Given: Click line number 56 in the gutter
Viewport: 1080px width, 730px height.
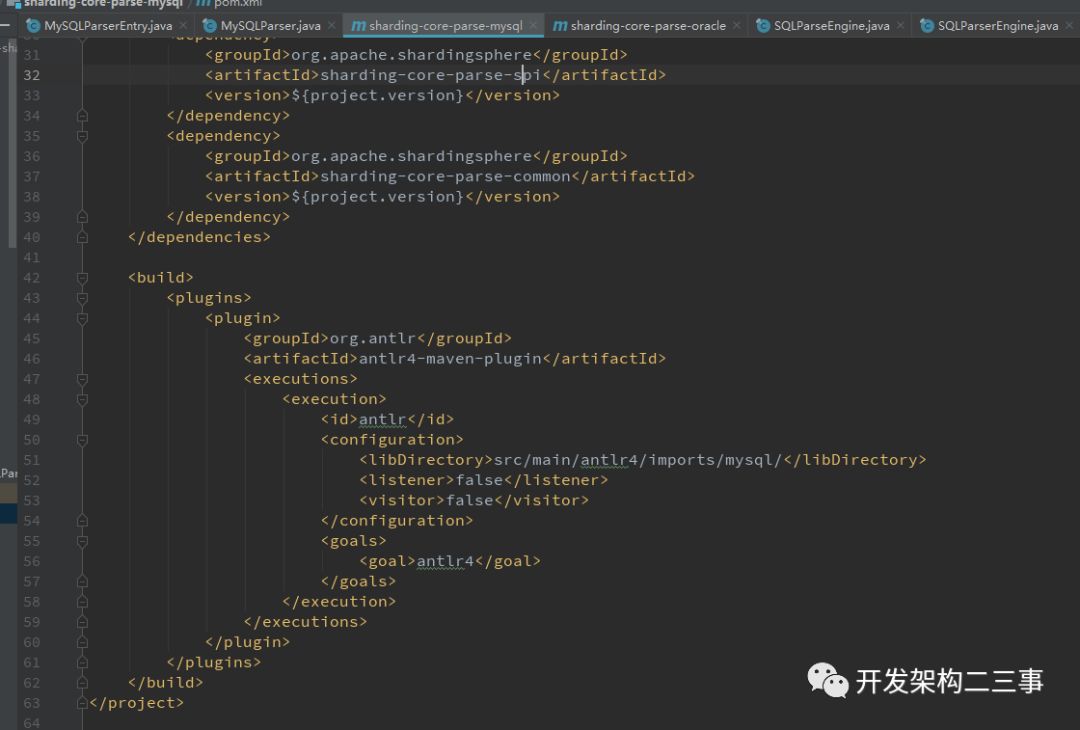Looking at the screenshot, I should click(x=32, y=561).
